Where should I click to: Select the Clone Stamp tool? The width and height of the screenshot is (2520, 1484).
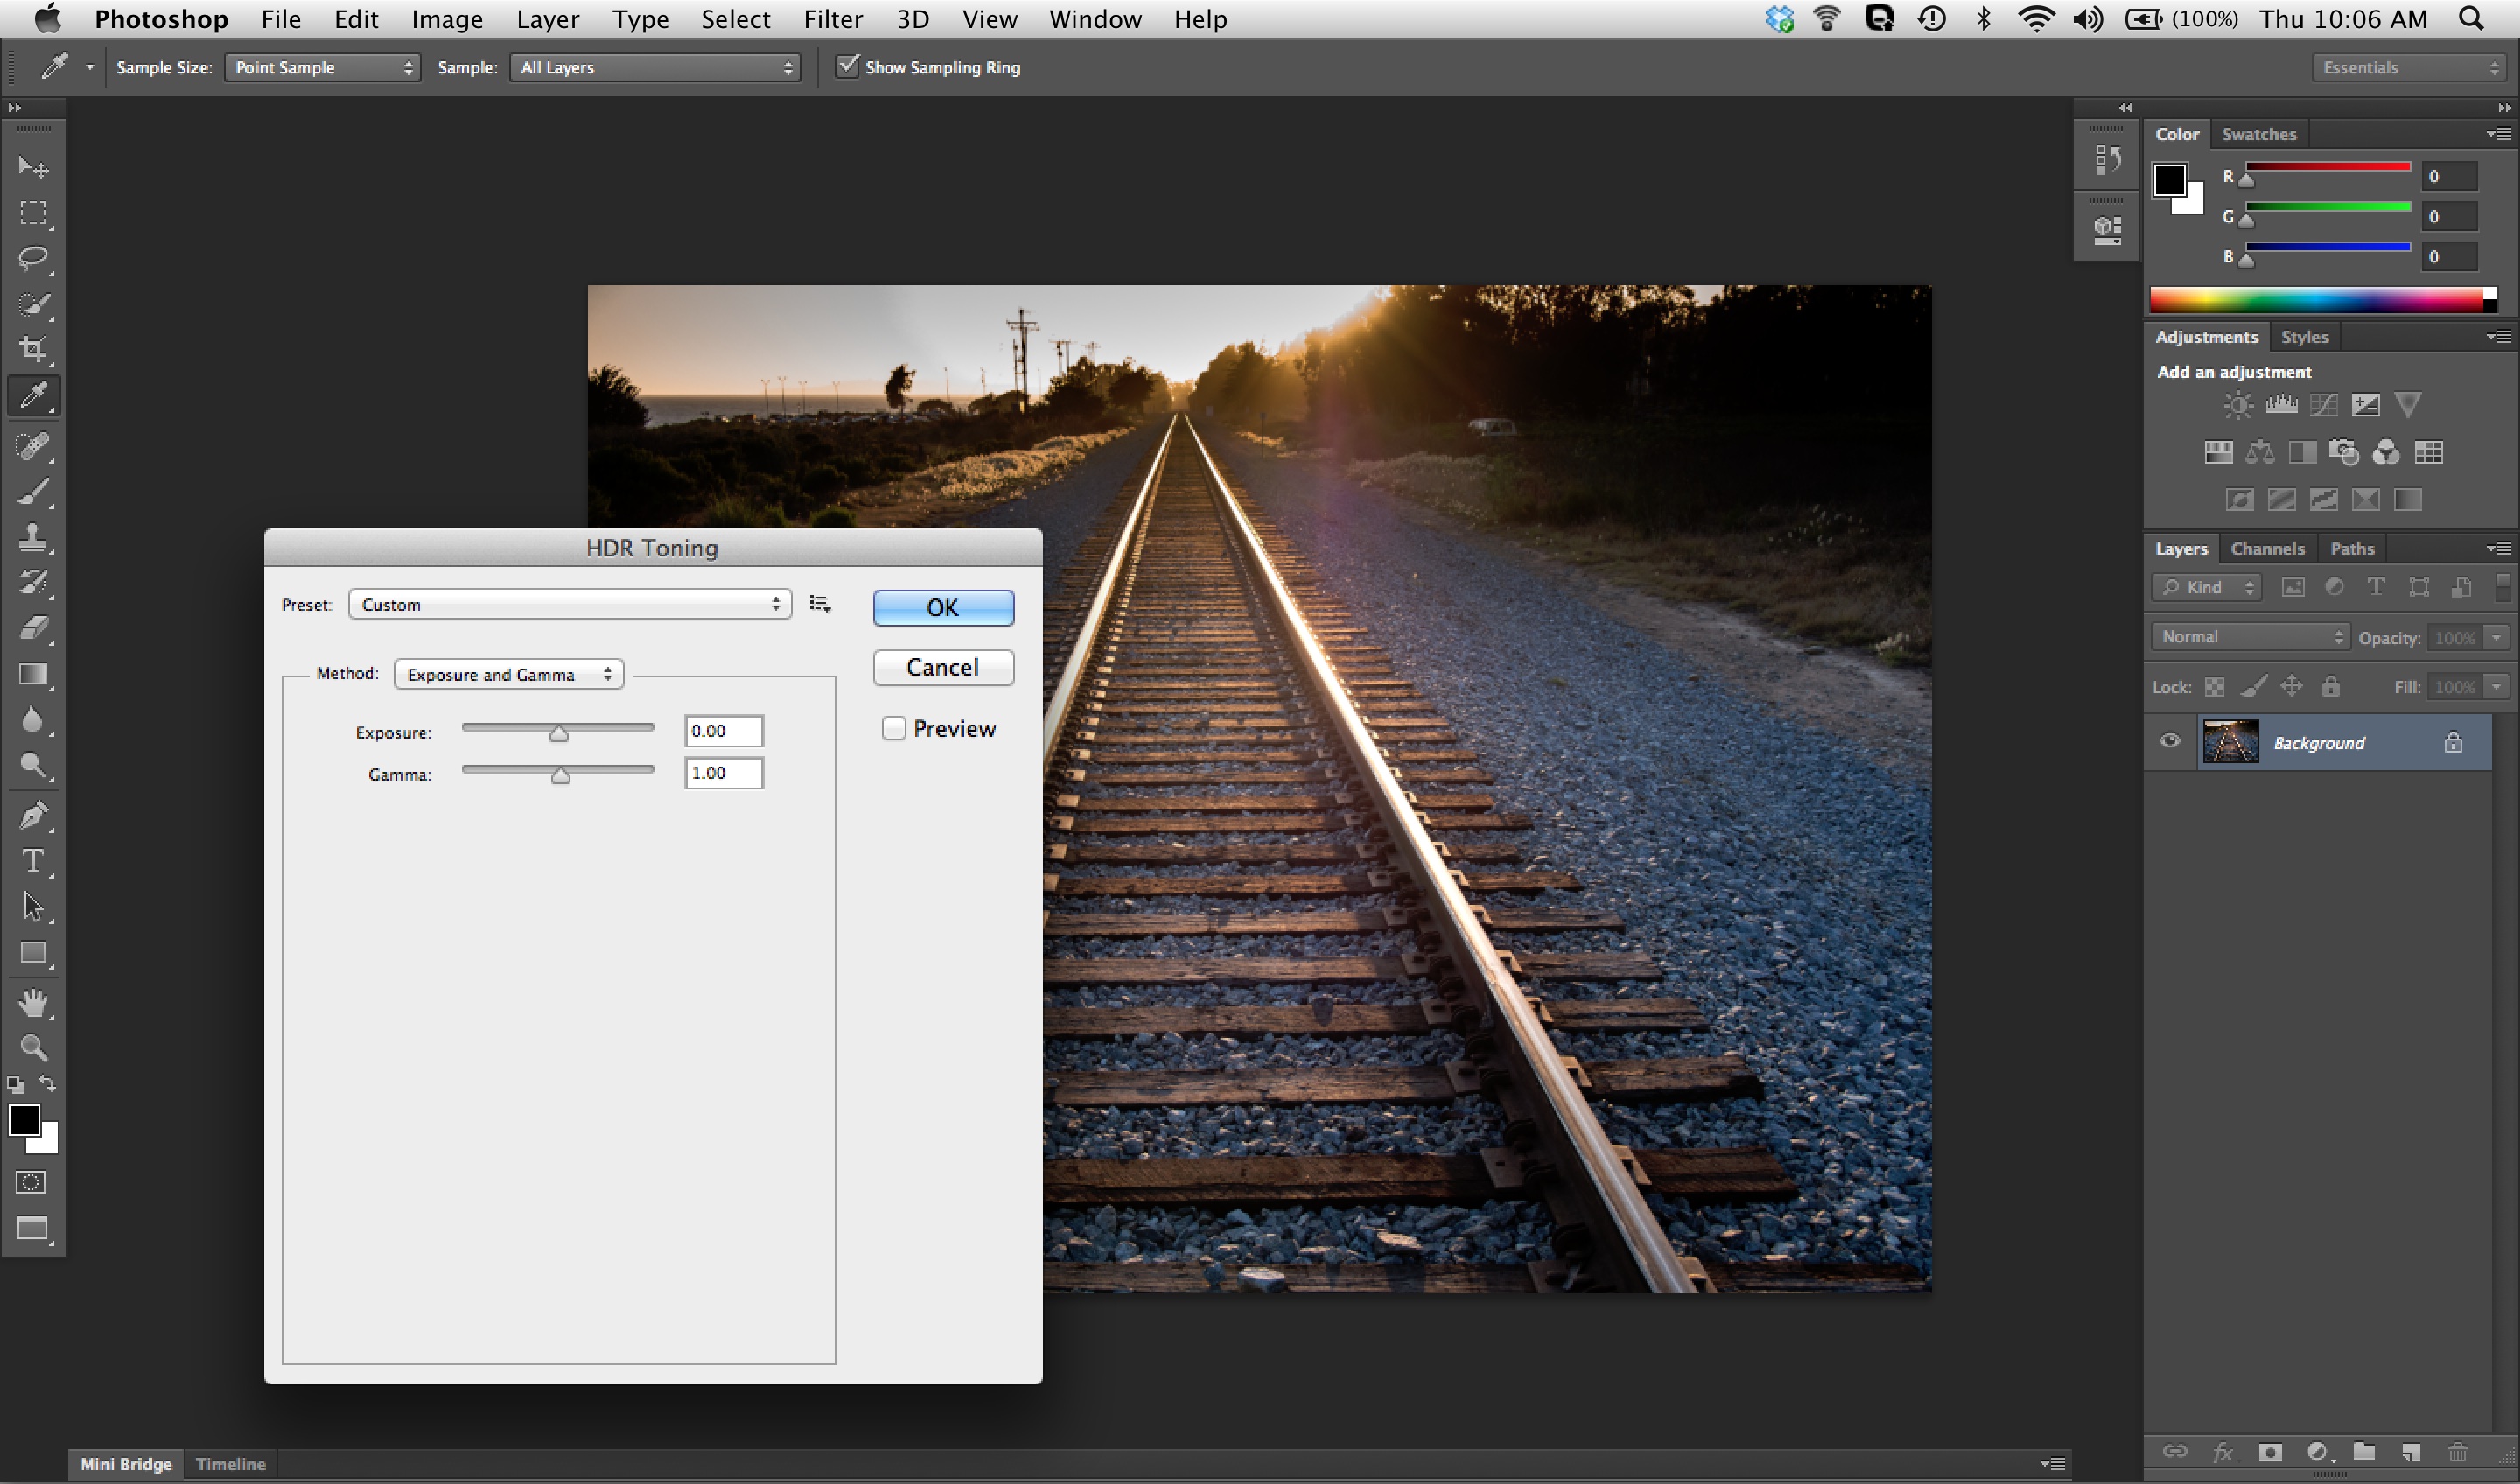33,537
